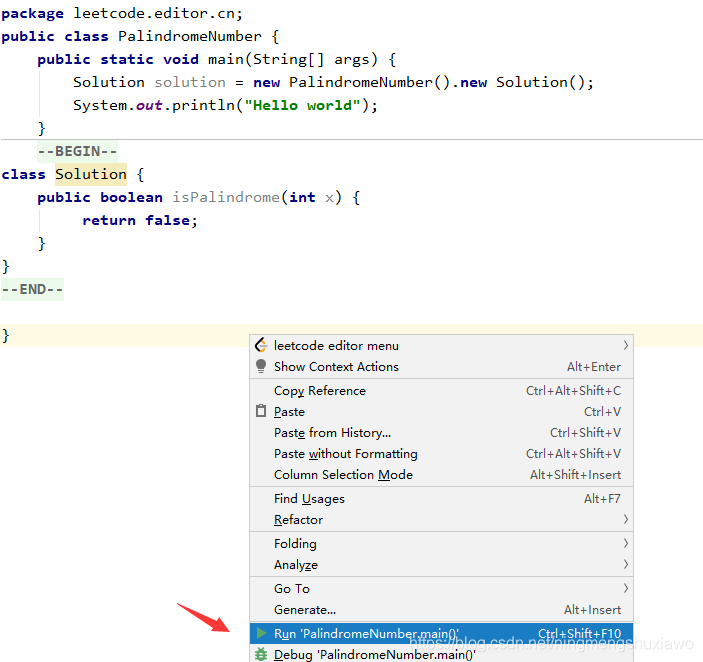This screenshot has height=662, width=703.
Task: Run 'PalindromeNumber.main()' from the menu
Action: tap(366, 633)
